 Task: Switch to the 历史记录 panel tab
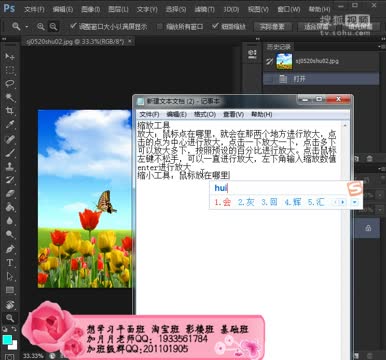tap(279, 47)
